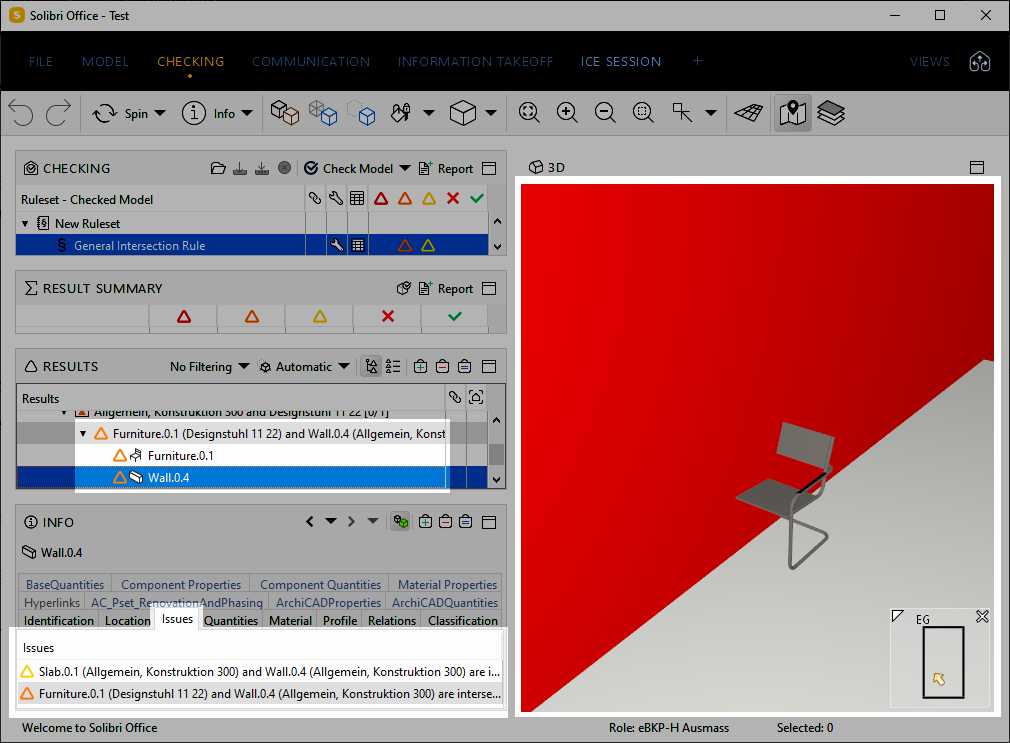Click the layers stack icon
1010x743 pixels.
[x=831, y=113]
